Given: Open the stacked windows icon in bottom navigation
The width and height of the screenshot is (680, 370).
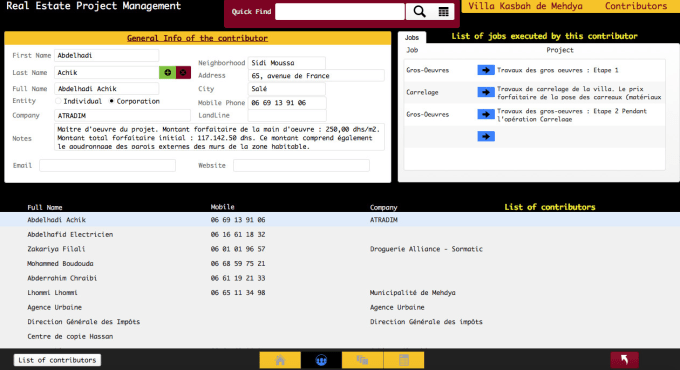Looking at the screenshot, I should point(362,360).
